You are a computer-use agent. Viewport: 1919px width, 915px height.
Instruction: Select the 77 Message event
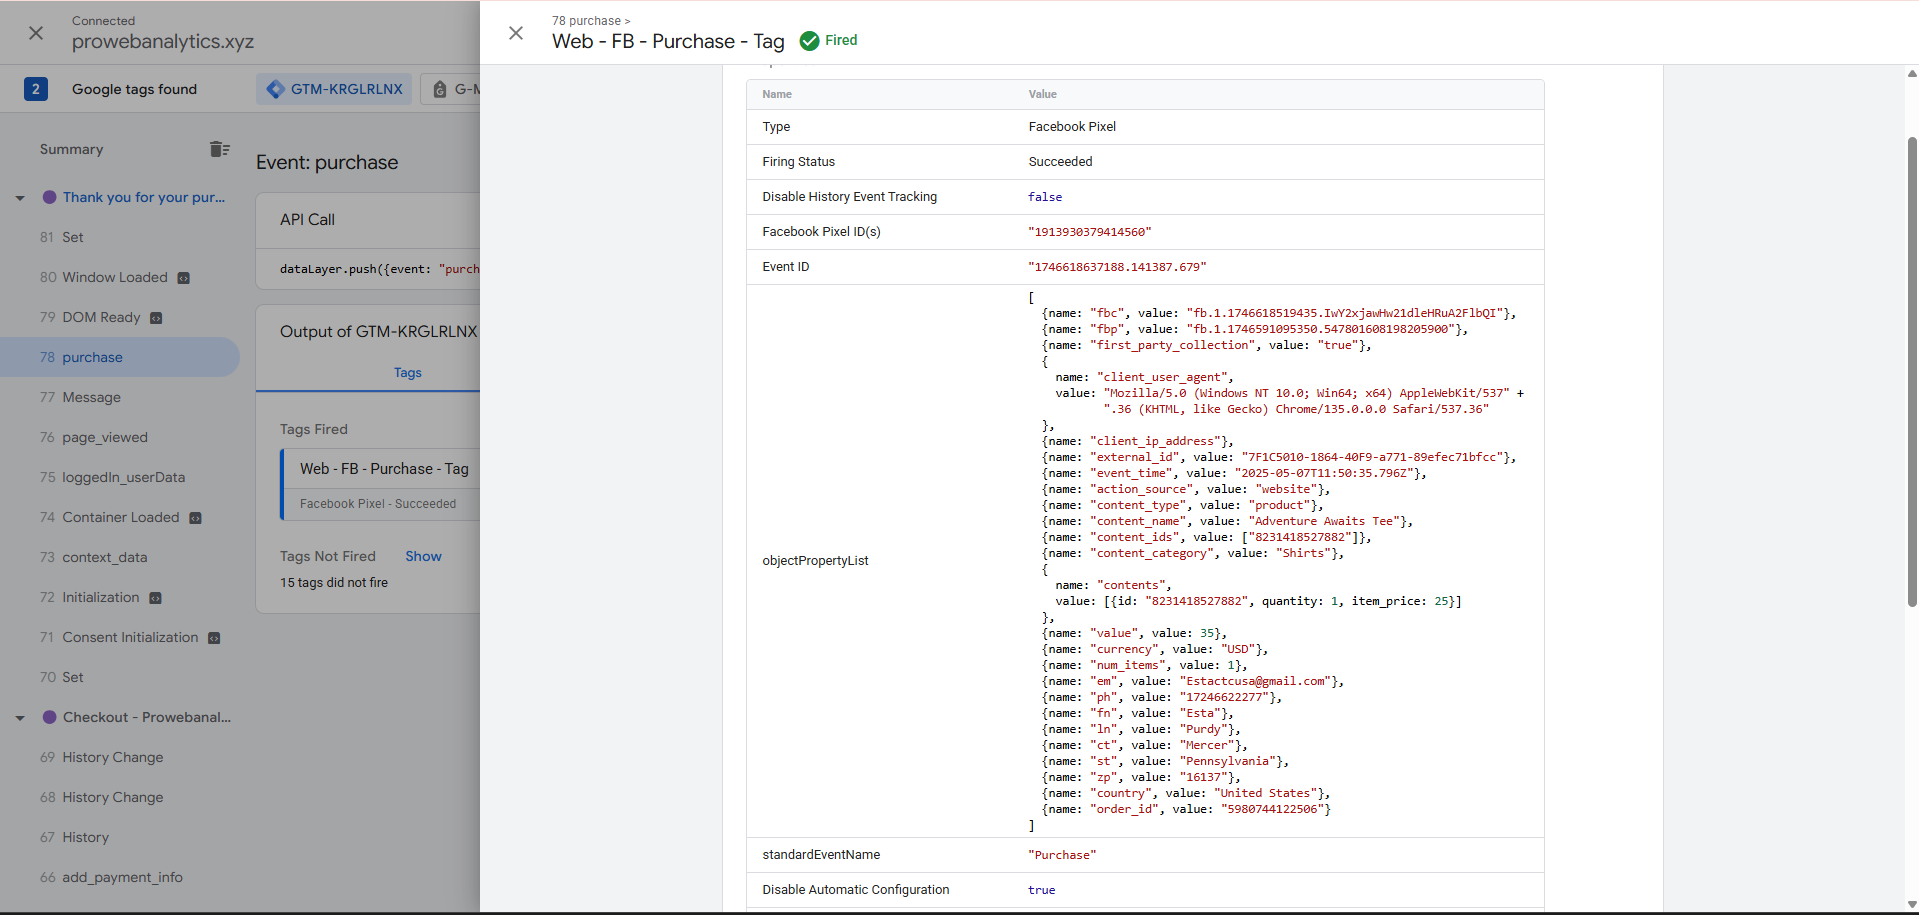[x=91, y=397]
